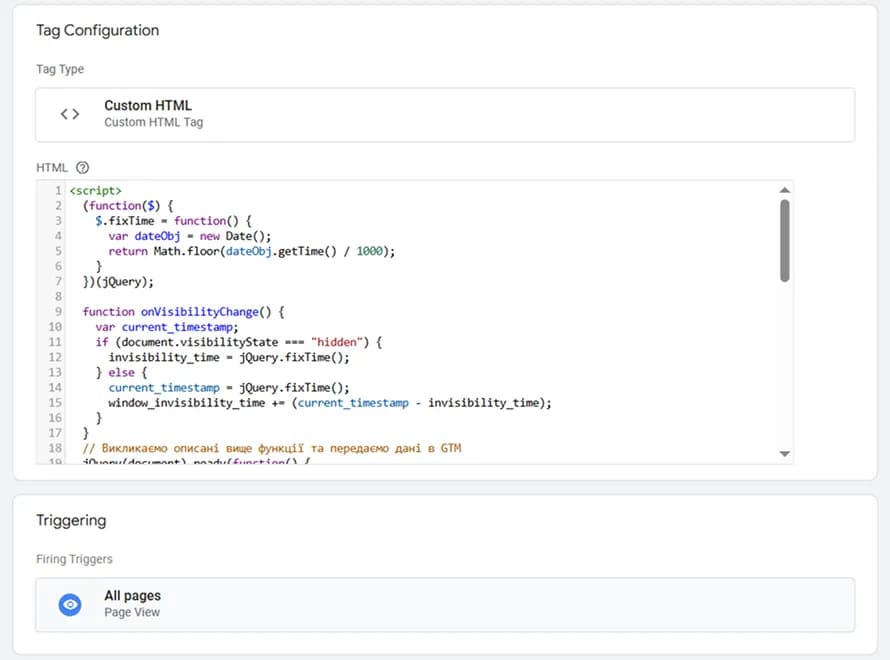Open the HTML field help icon
This screenshot has width=890, height=660.
[80, 167]
